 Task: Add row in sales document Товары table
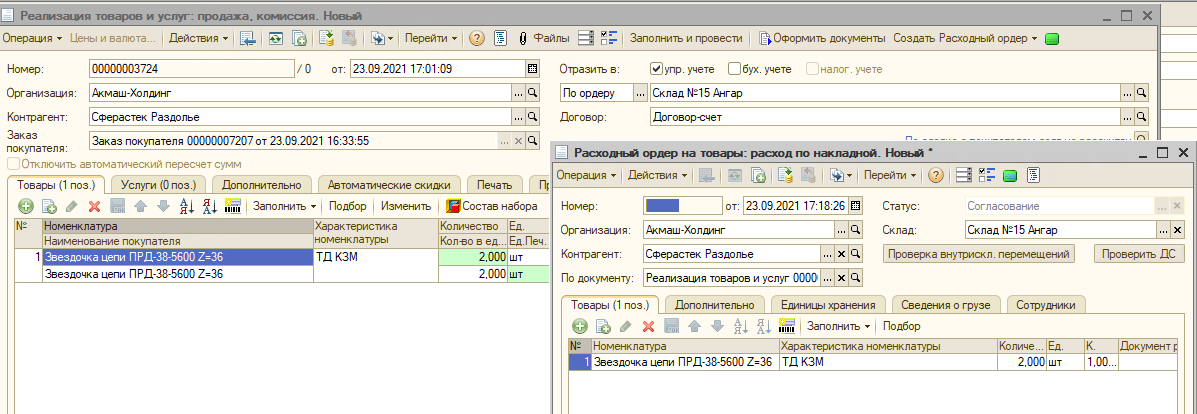[x=25, y=206]
